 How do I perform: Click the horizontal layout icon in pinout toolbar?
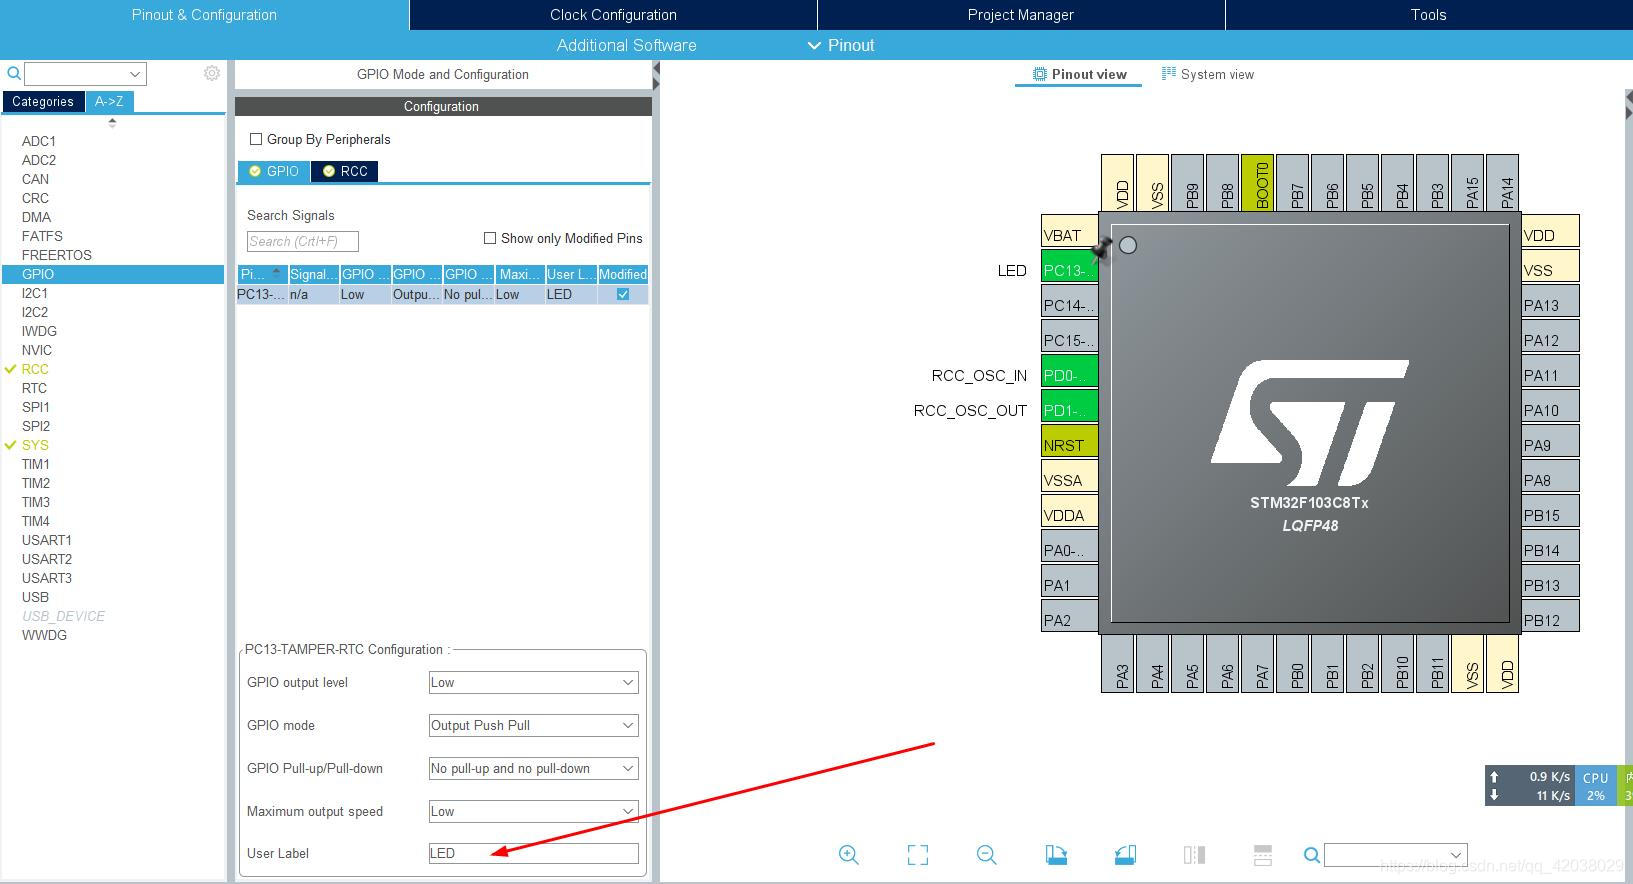(x=1262, y=855)
